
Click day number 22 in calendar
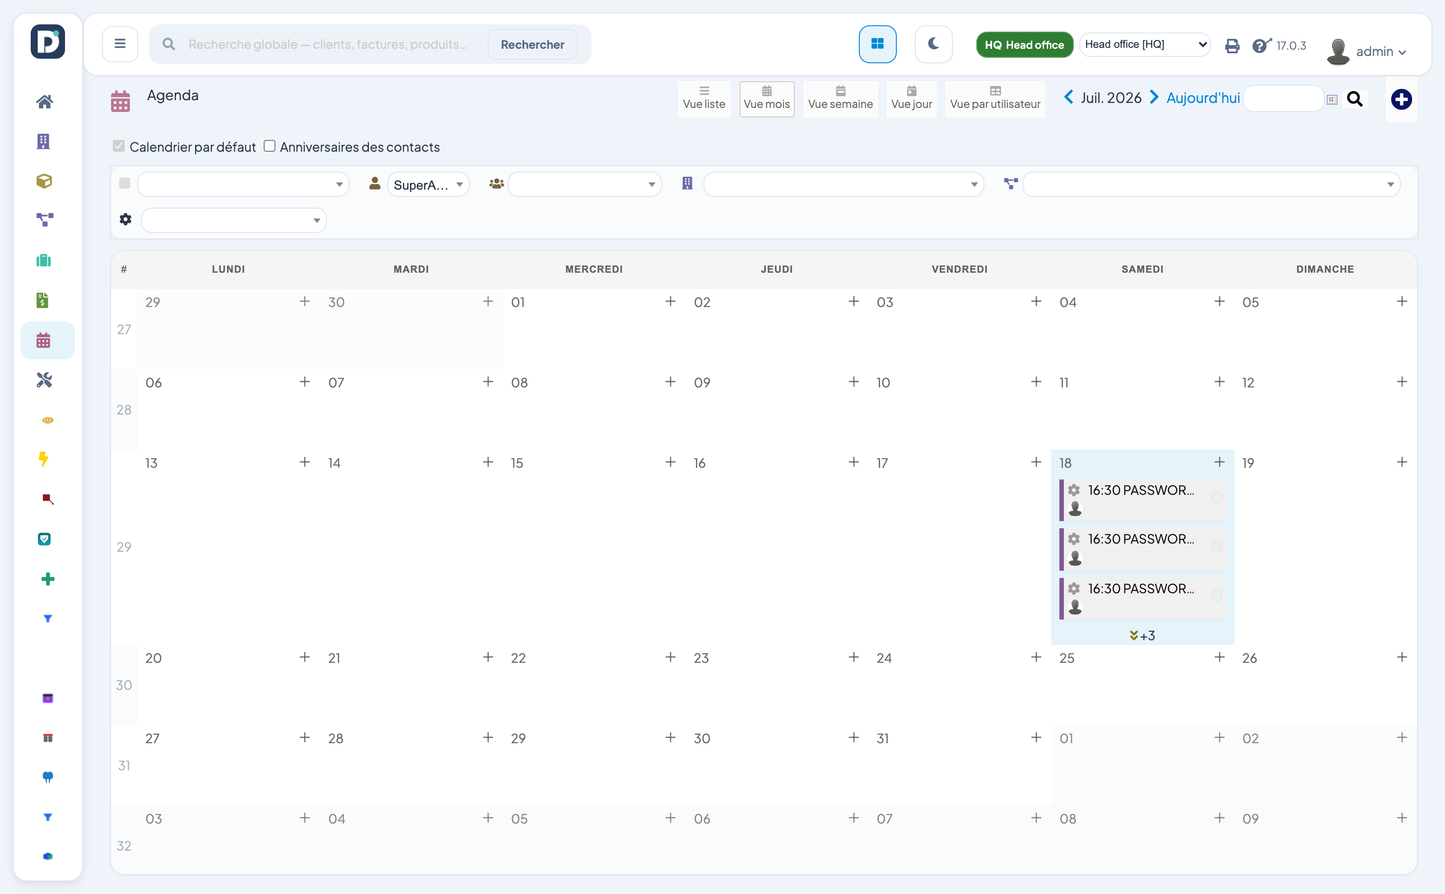pos(518,658)
